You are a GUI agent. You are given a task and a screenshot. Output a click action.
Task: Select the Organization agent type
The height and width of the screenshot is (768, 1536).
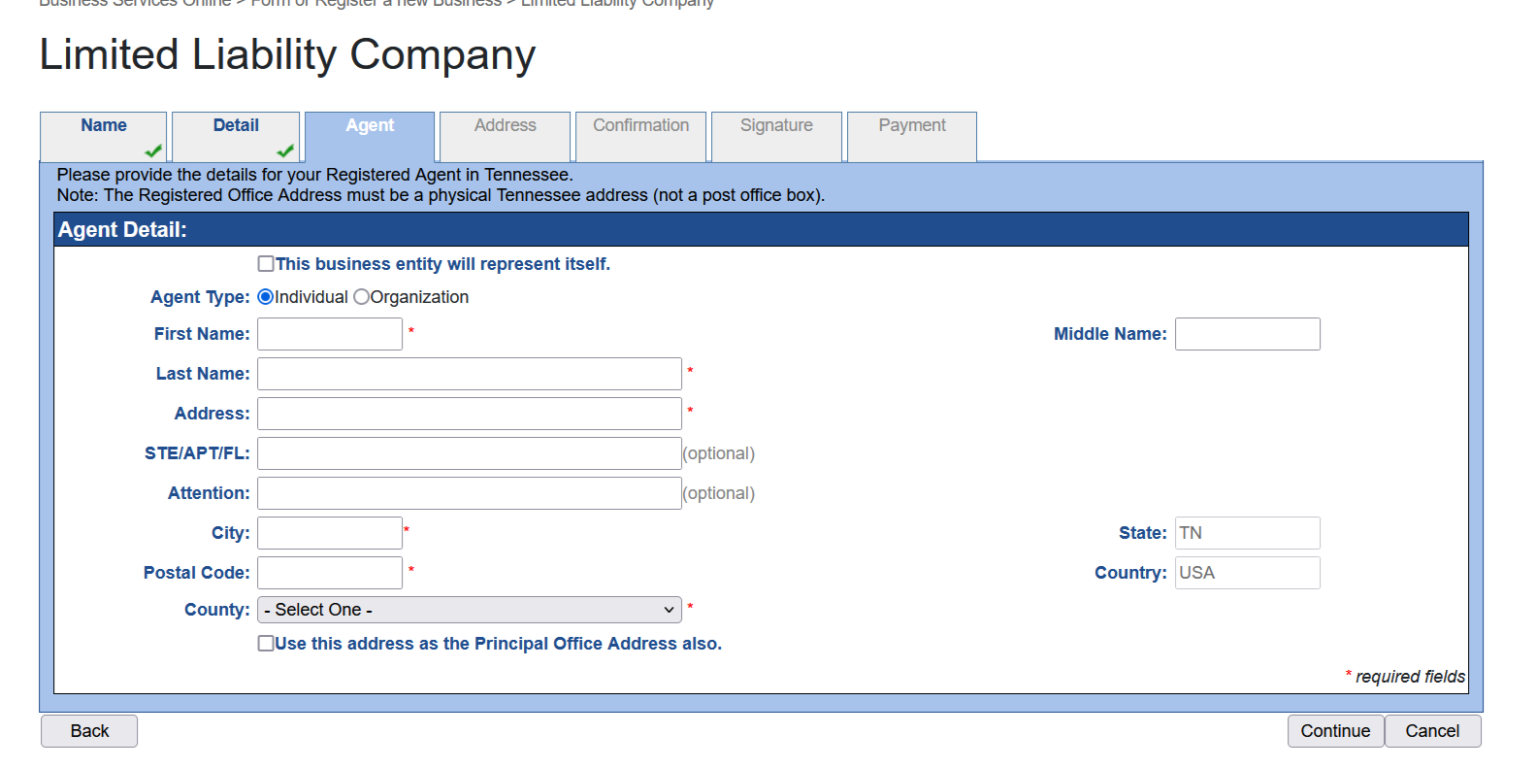362,296
